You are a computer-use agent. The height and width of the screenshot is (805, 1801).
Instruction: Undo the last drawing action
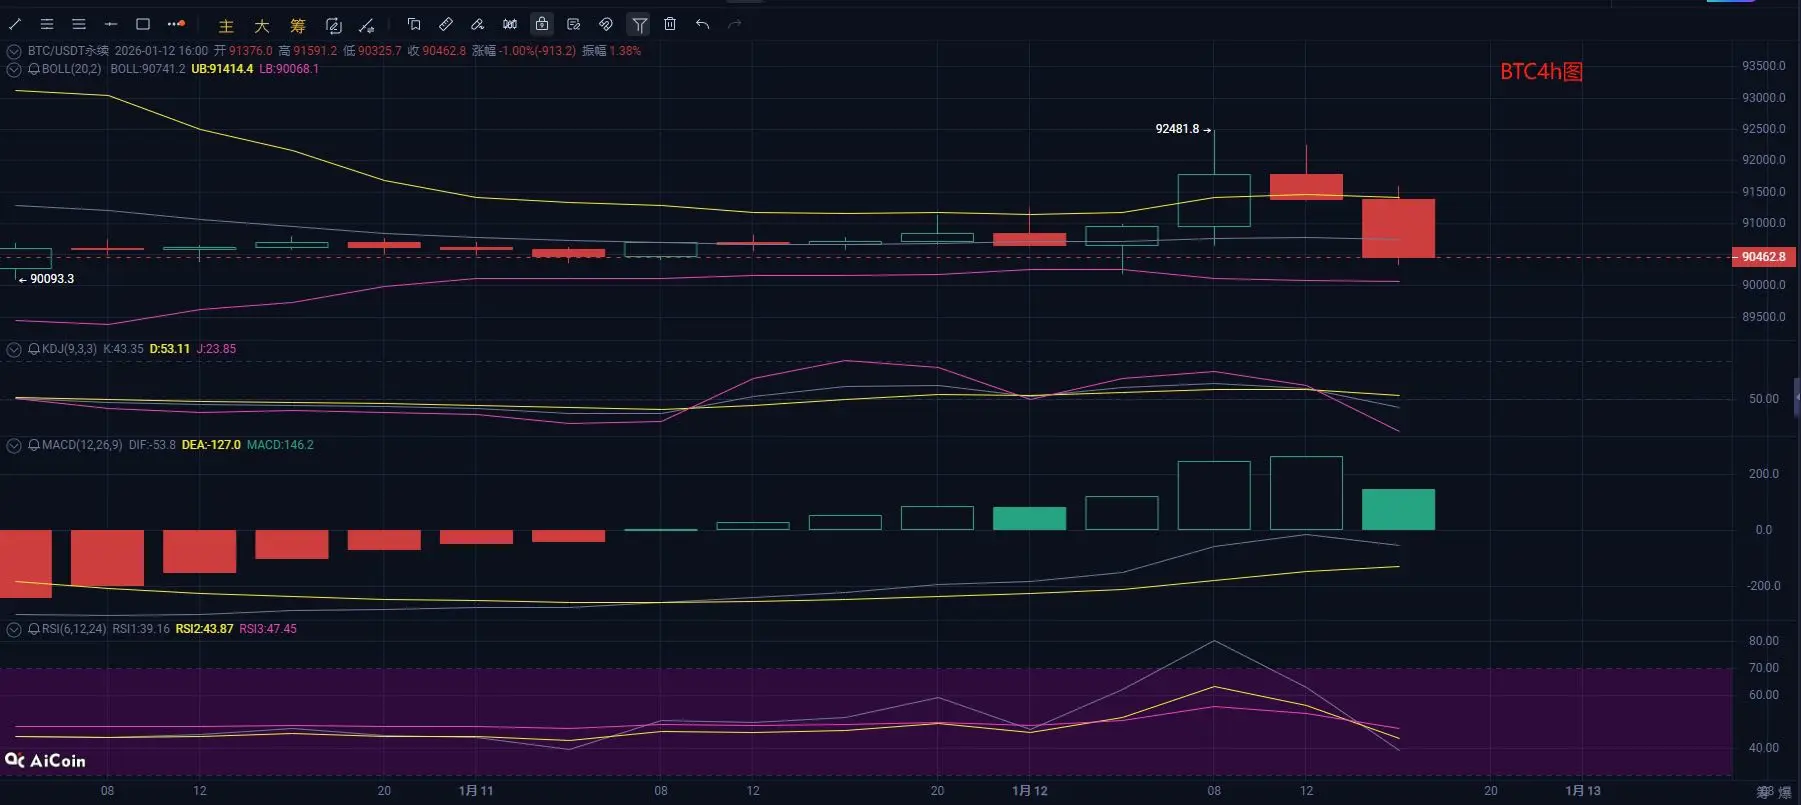(703, 24)
